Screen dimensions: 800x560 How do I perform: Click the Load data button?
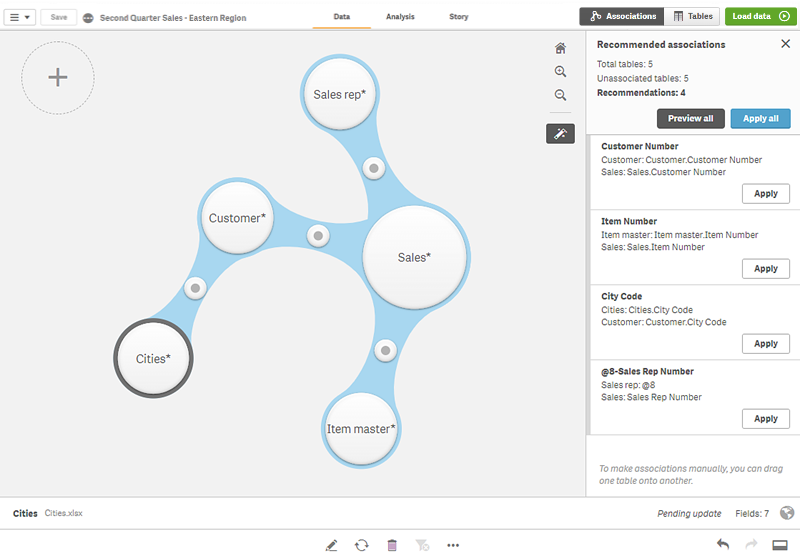click(x=760, y=16)
